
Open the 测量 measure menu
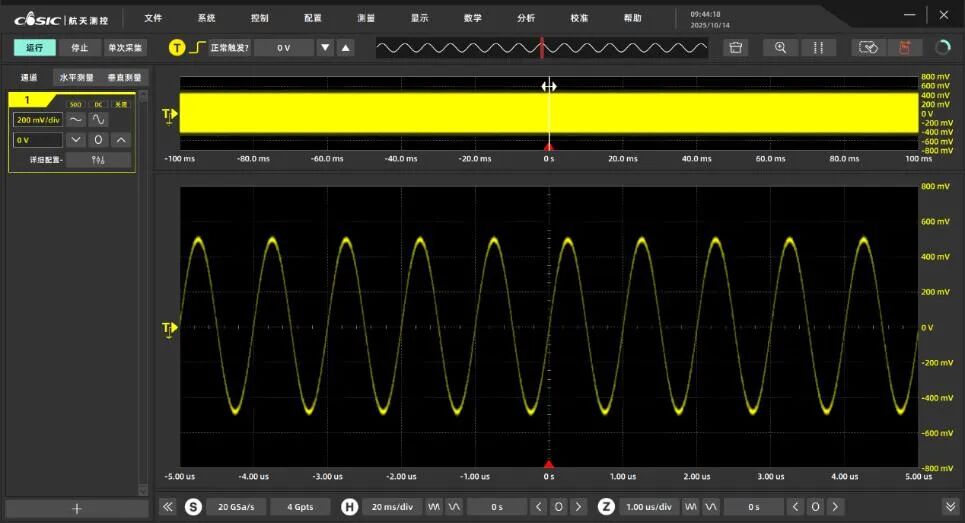(x=366, y=18)
